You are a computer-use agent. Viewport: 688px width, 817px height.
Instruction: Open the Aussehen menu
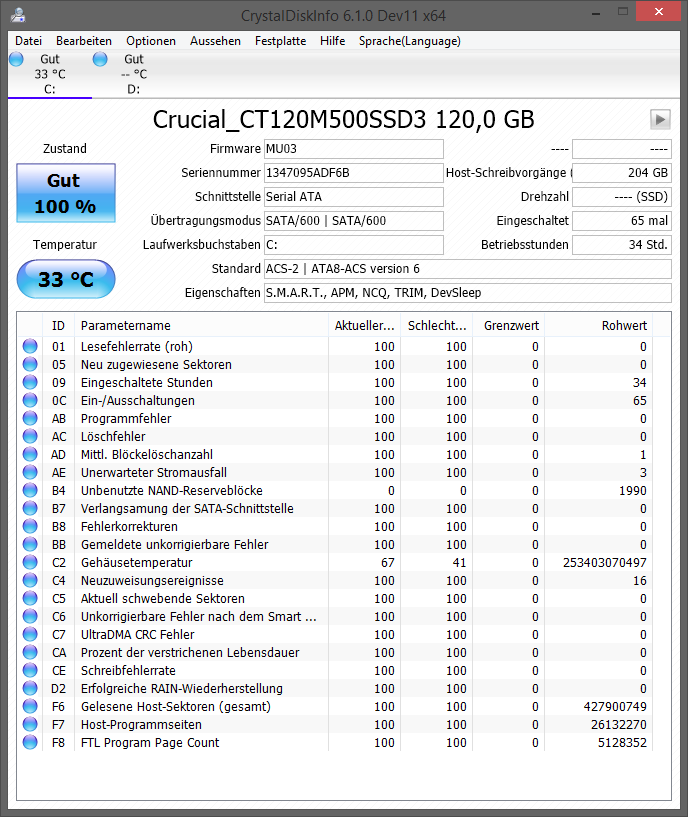point(215,41)
